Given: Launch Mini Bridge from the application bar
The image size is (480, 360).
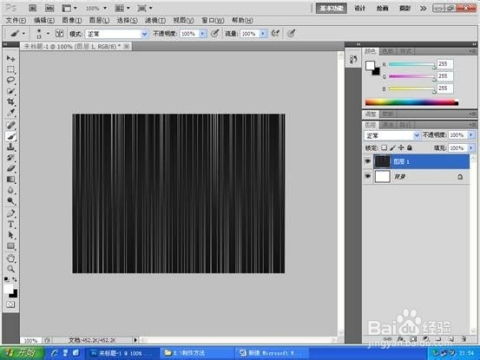Looking at the screenshot, I should point(49,8).
